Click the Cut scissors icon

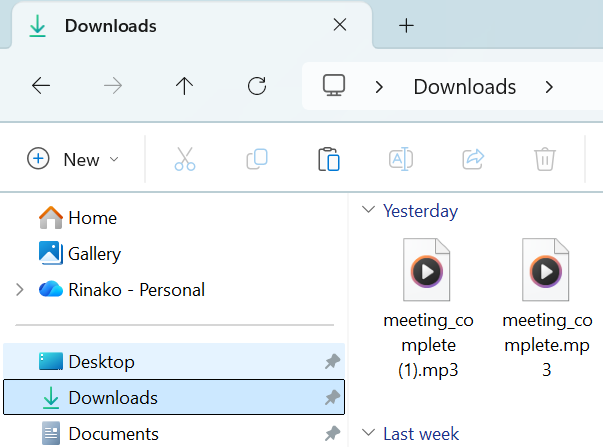pyautogui.click(x=185, y=159)
